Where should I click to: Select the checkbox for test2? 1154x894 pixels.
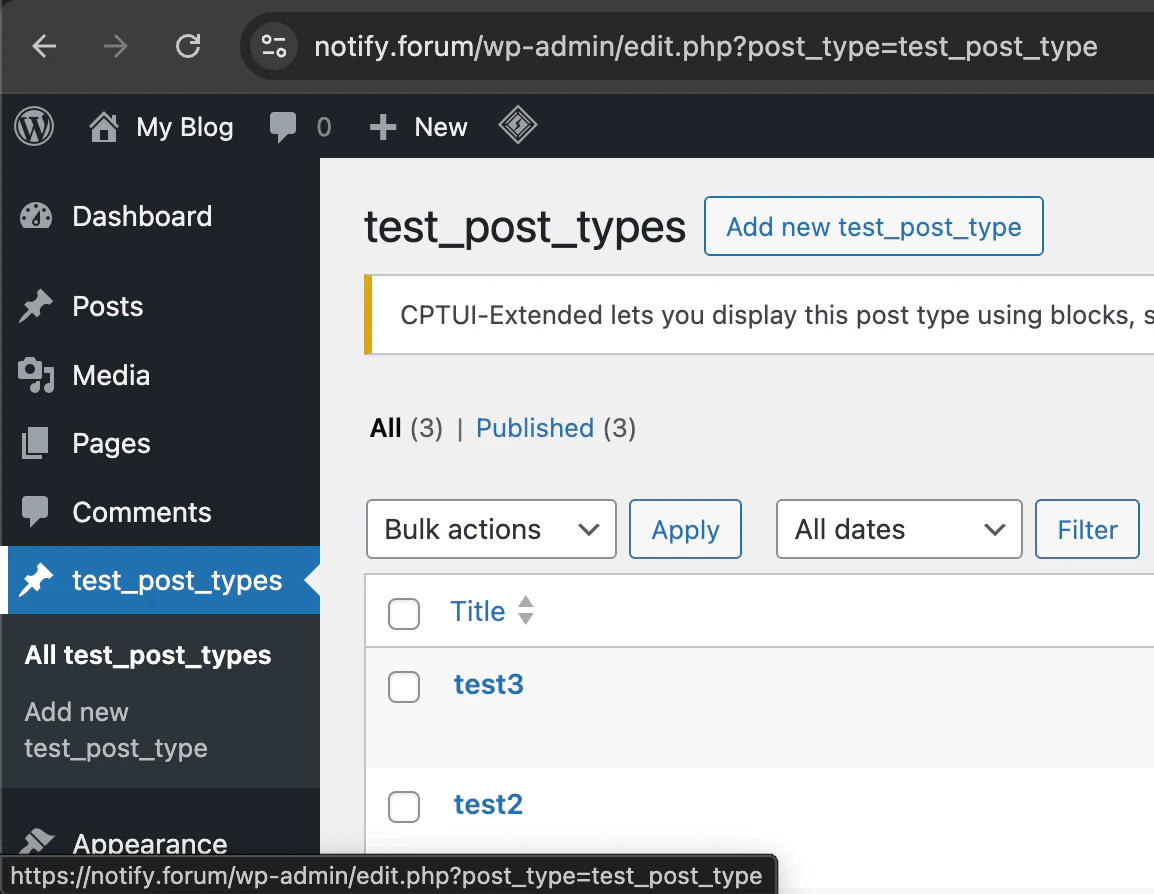(404, 807)
